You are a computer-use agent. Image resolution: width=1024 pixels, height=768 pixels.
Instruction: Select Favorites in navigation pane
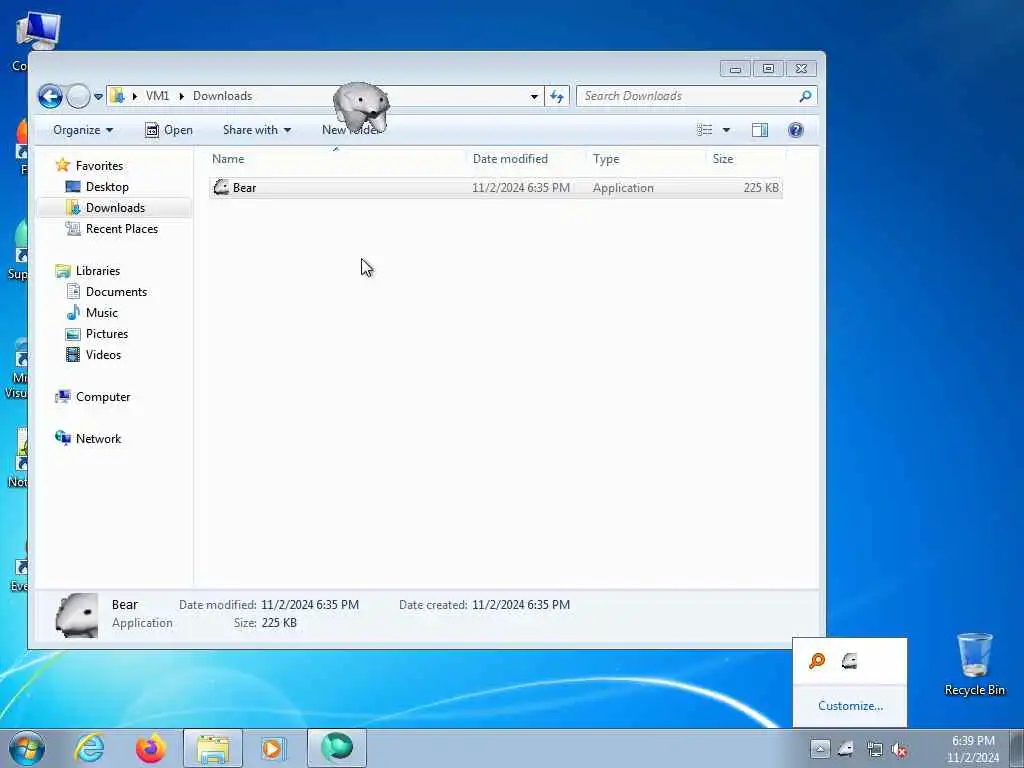click(x=99, y=166)
